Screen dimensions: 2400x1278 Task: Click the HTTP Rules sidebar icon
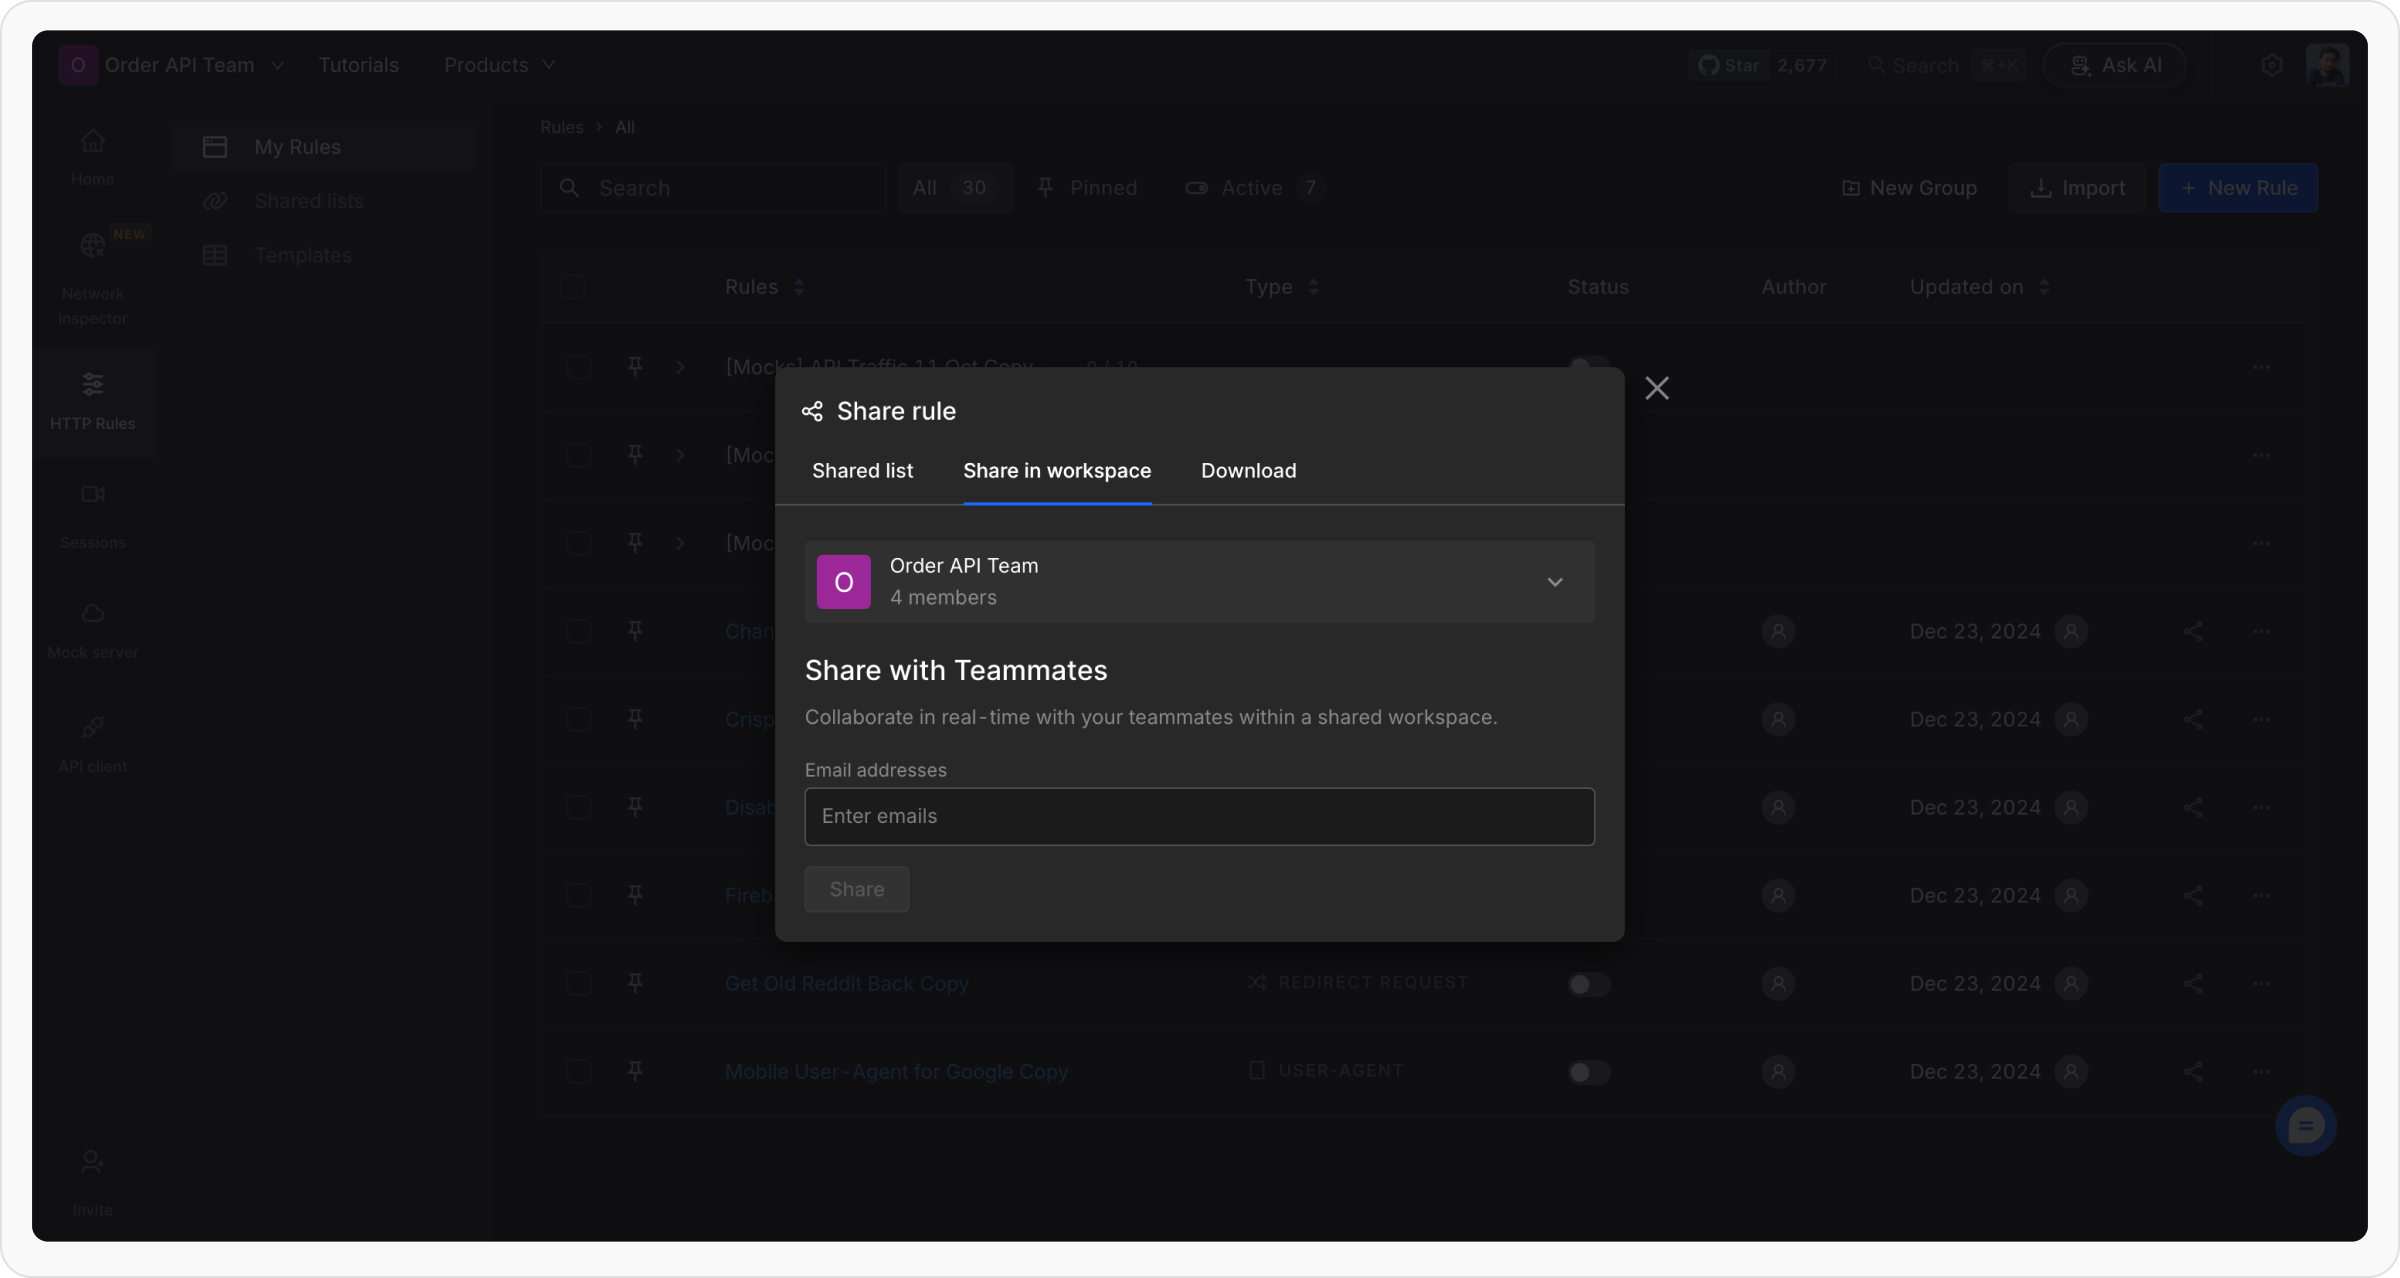[93, 384]
